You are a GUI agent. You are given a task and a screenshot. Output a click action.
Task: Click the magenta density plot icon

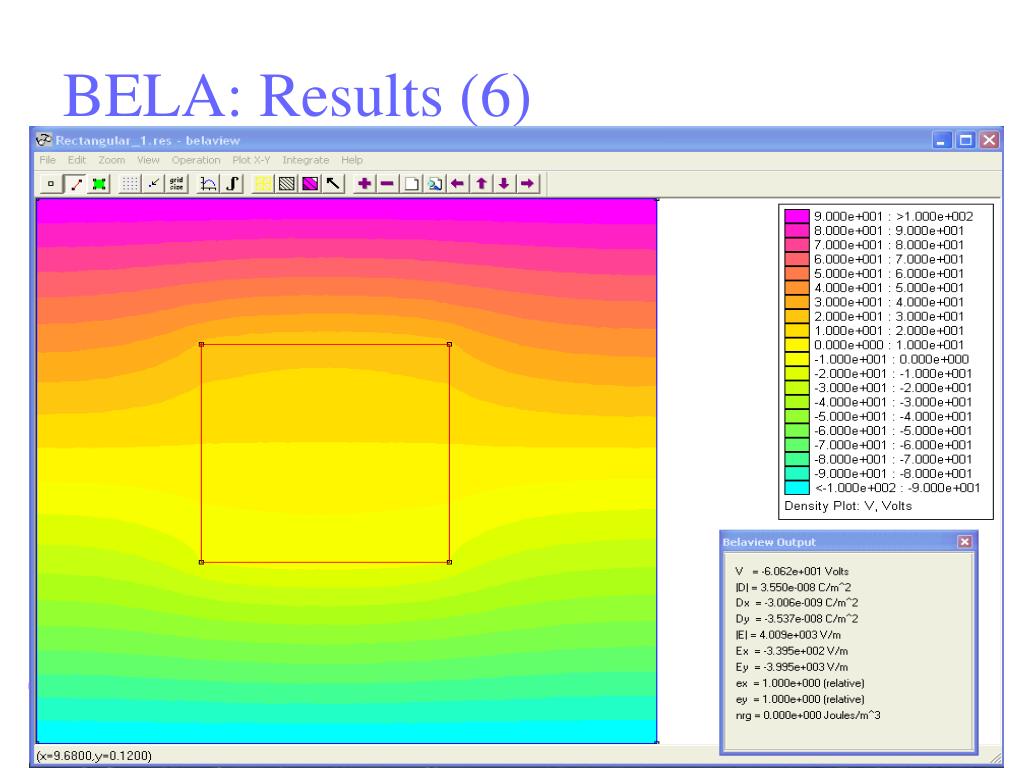coord(310,184)
